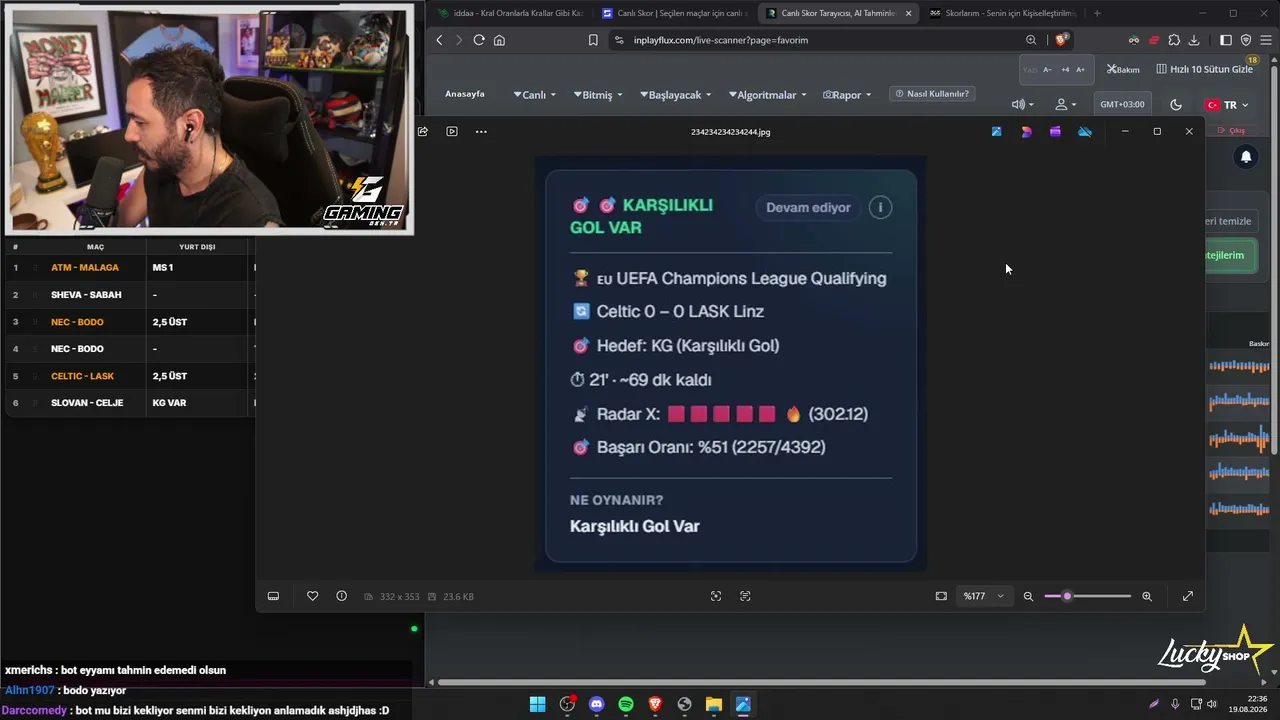Image resolution: width=1280 pixels, height=720 pixels.
Task: Open the Windows Start menu
Action: (537, 704)
